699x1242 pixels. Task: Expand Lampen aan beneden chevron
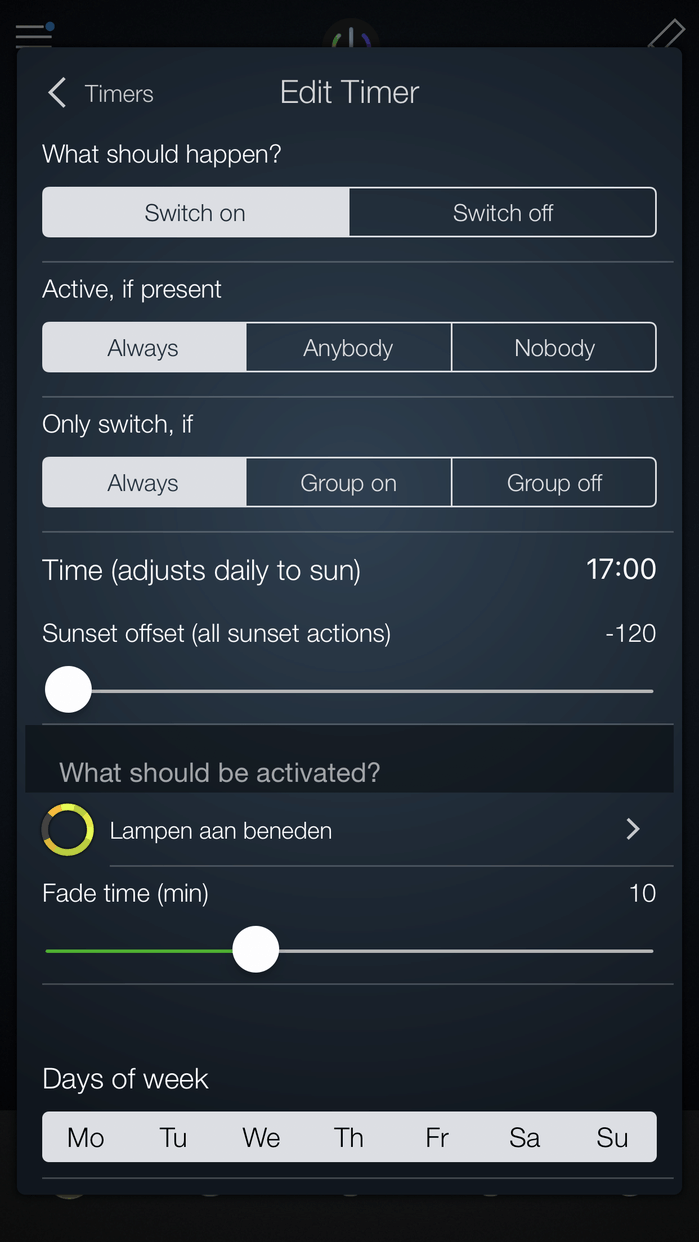pos(632,829)
